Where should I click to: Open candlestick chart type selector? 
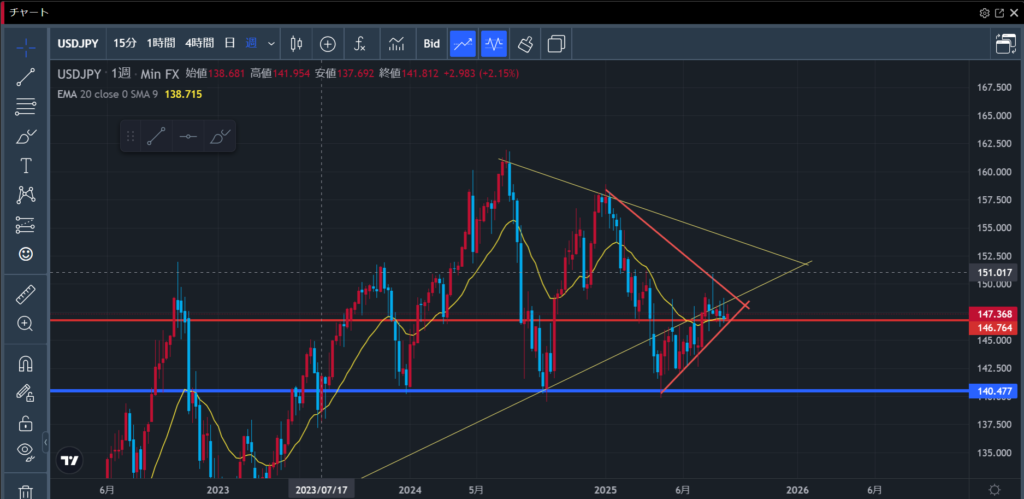[296, 44]
